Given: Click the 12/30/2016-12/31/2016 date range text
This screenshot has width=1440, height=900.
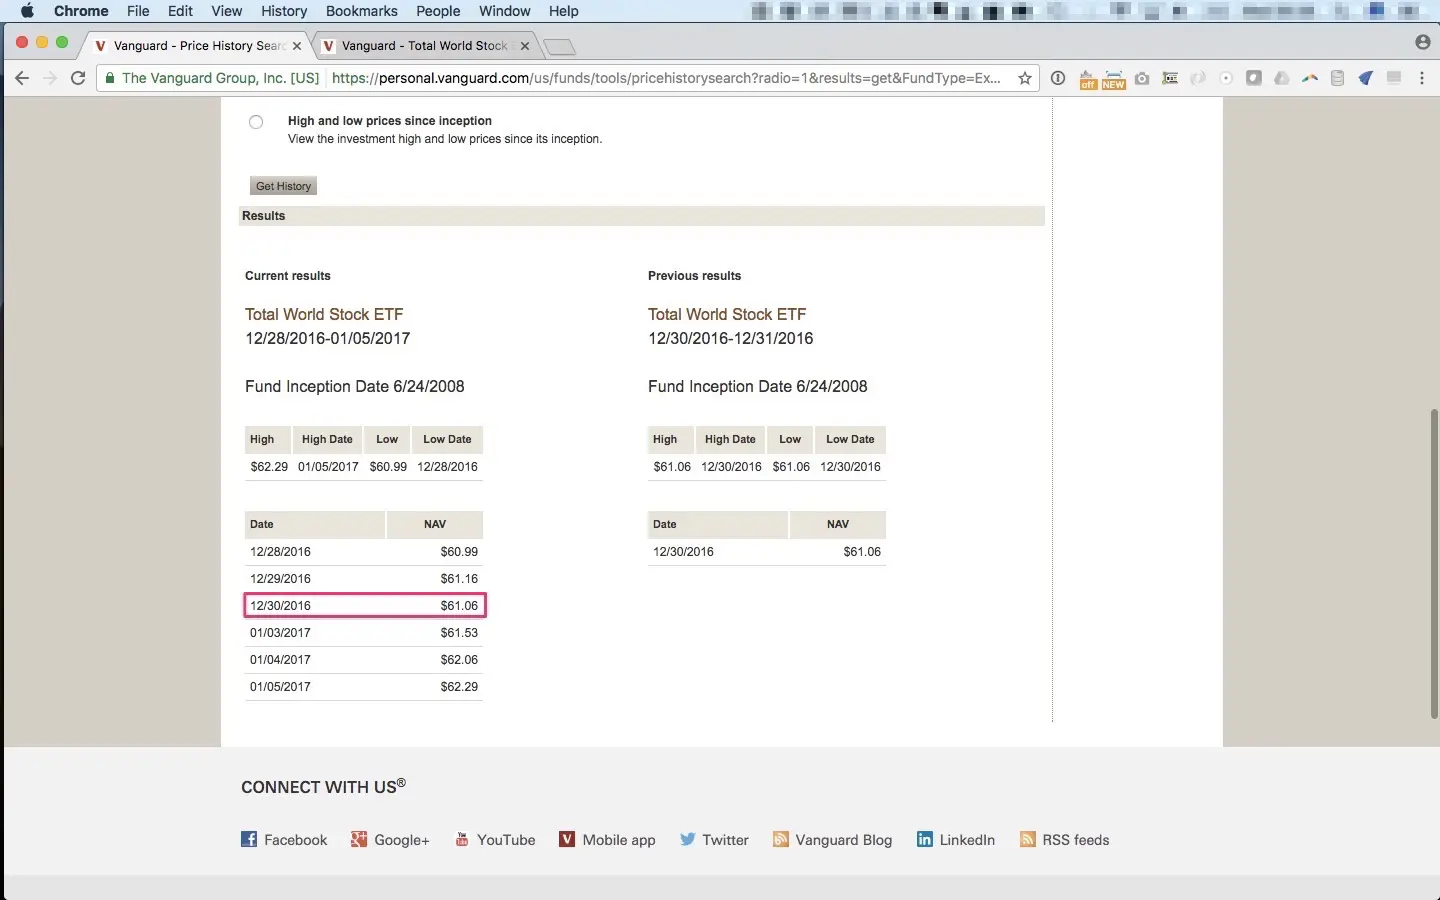Looking at the screenshot, I should [731, 339].
